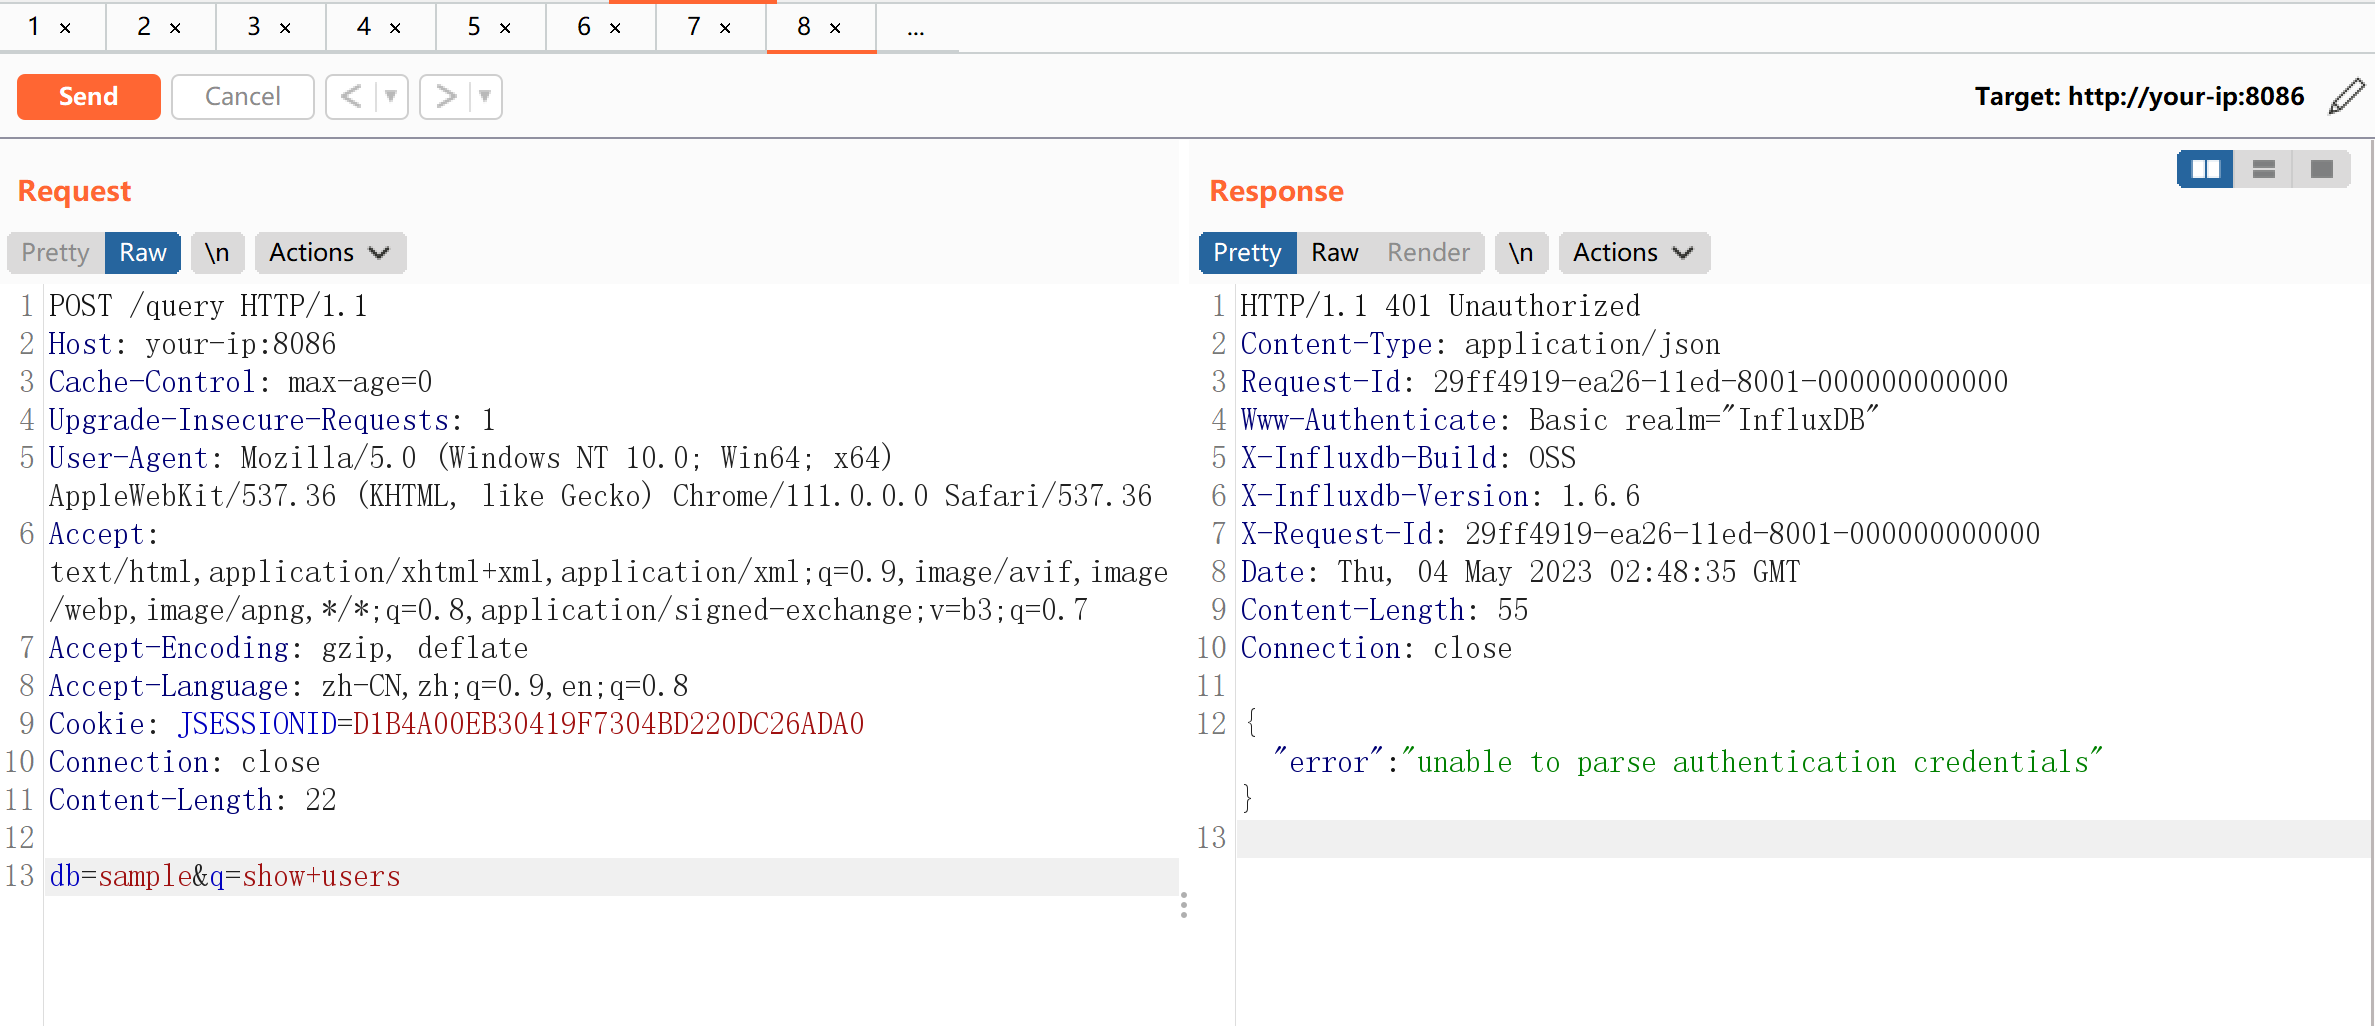Switch to the top-bottom stacked layout icon
Viewport: 2375px width, 1026px height.
pyautogui.click(x=2264, y=169)
